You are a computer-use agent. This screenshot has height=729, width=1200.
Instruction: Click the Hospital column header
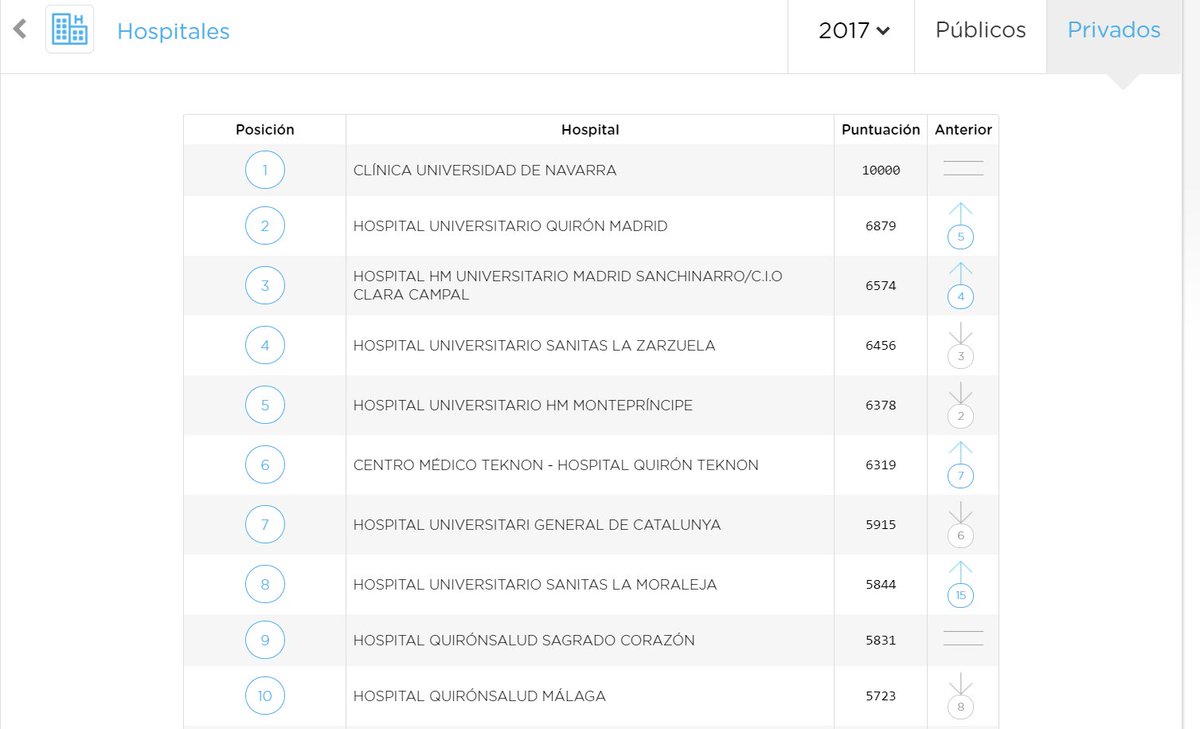[x=590, y=129]
